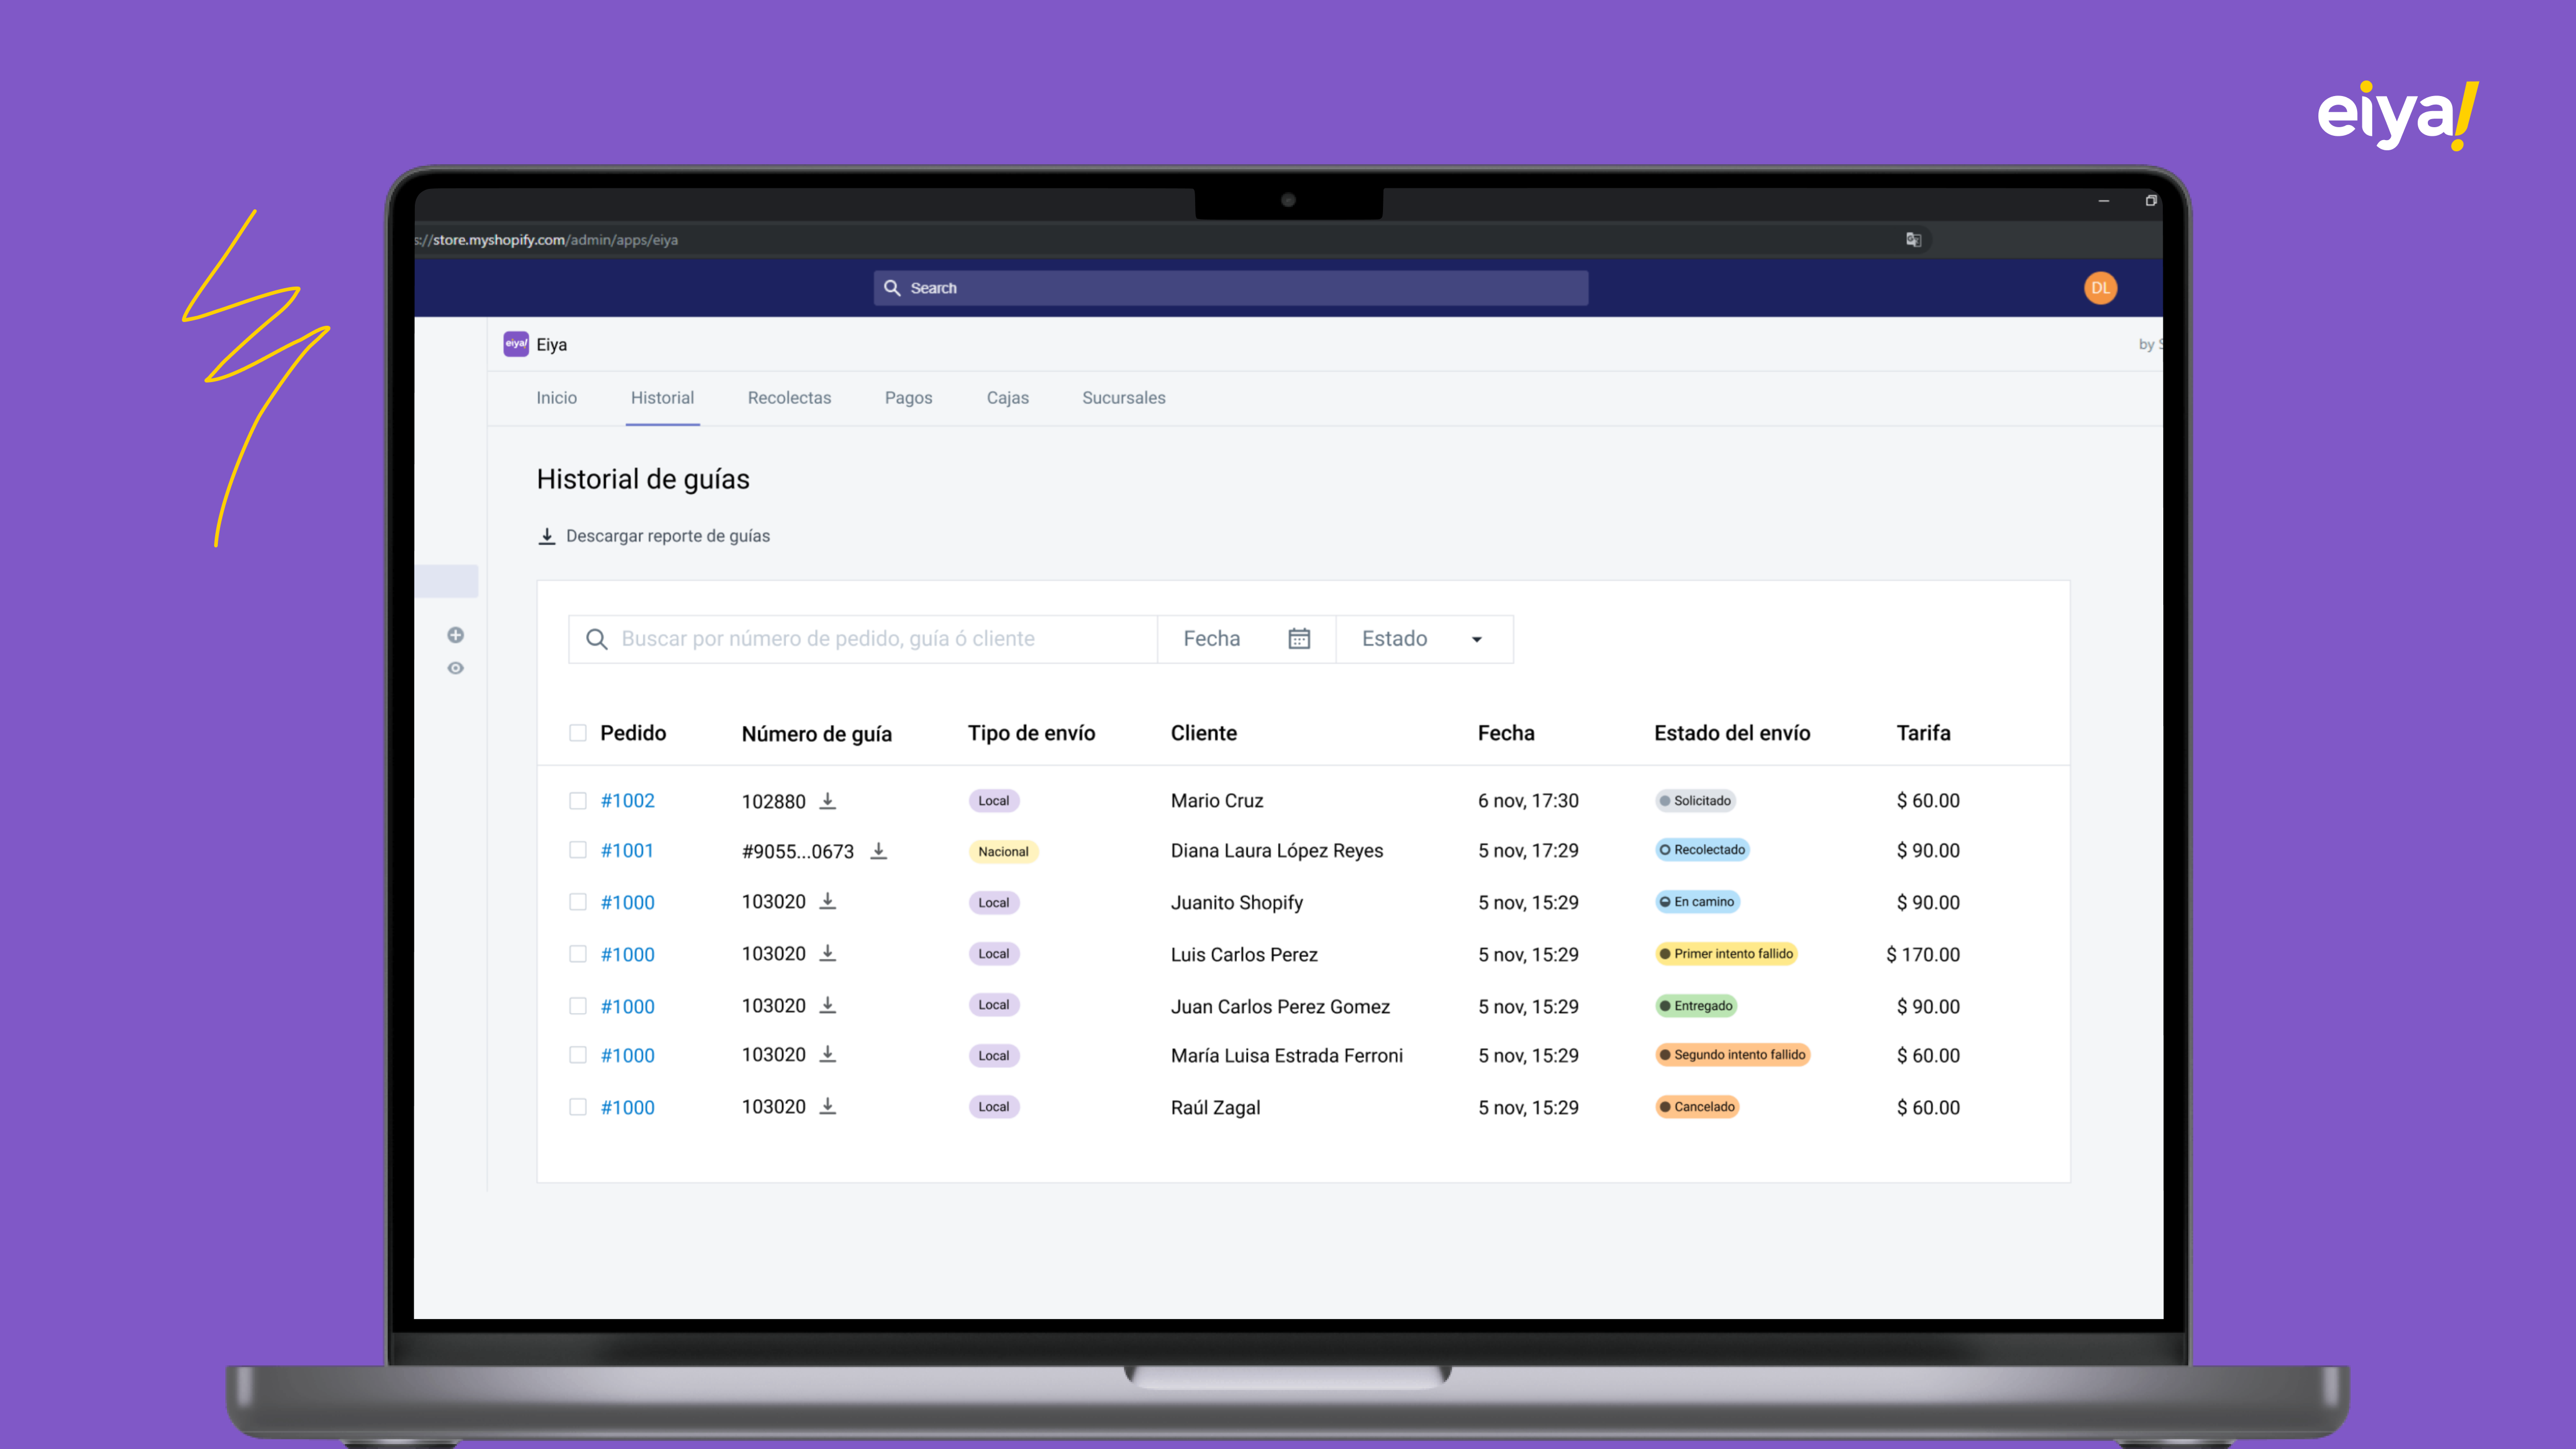2576x1449 pixels.
Task: Click the Nacional shipping type badge
Action: (1003, 852)
